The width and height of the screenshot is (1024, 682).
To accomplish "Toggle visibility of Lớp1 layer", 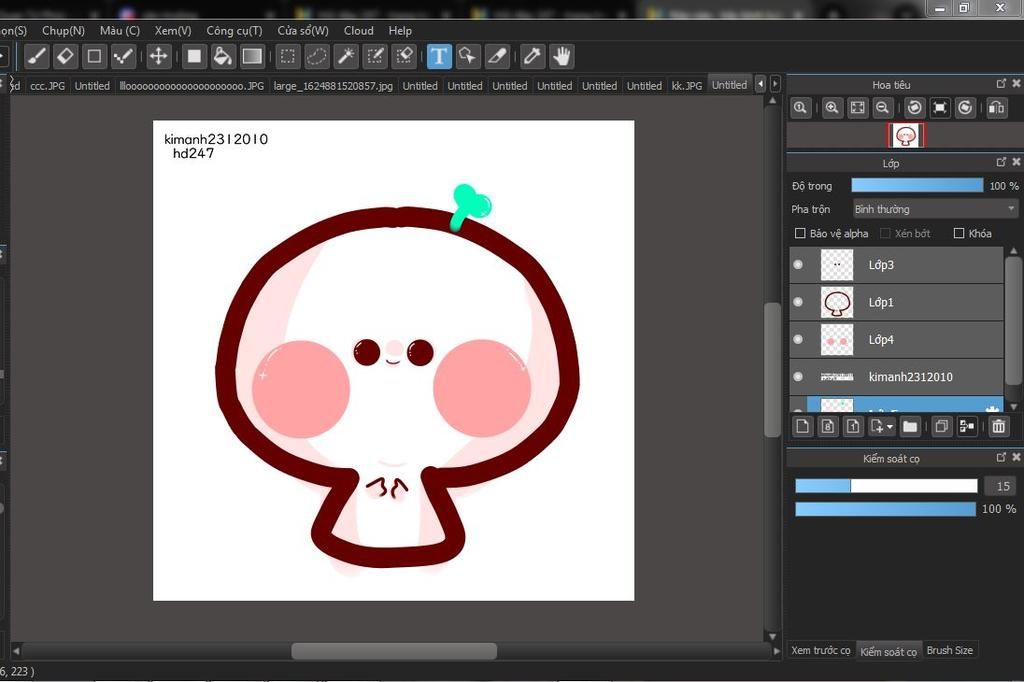I will point(798,302).
